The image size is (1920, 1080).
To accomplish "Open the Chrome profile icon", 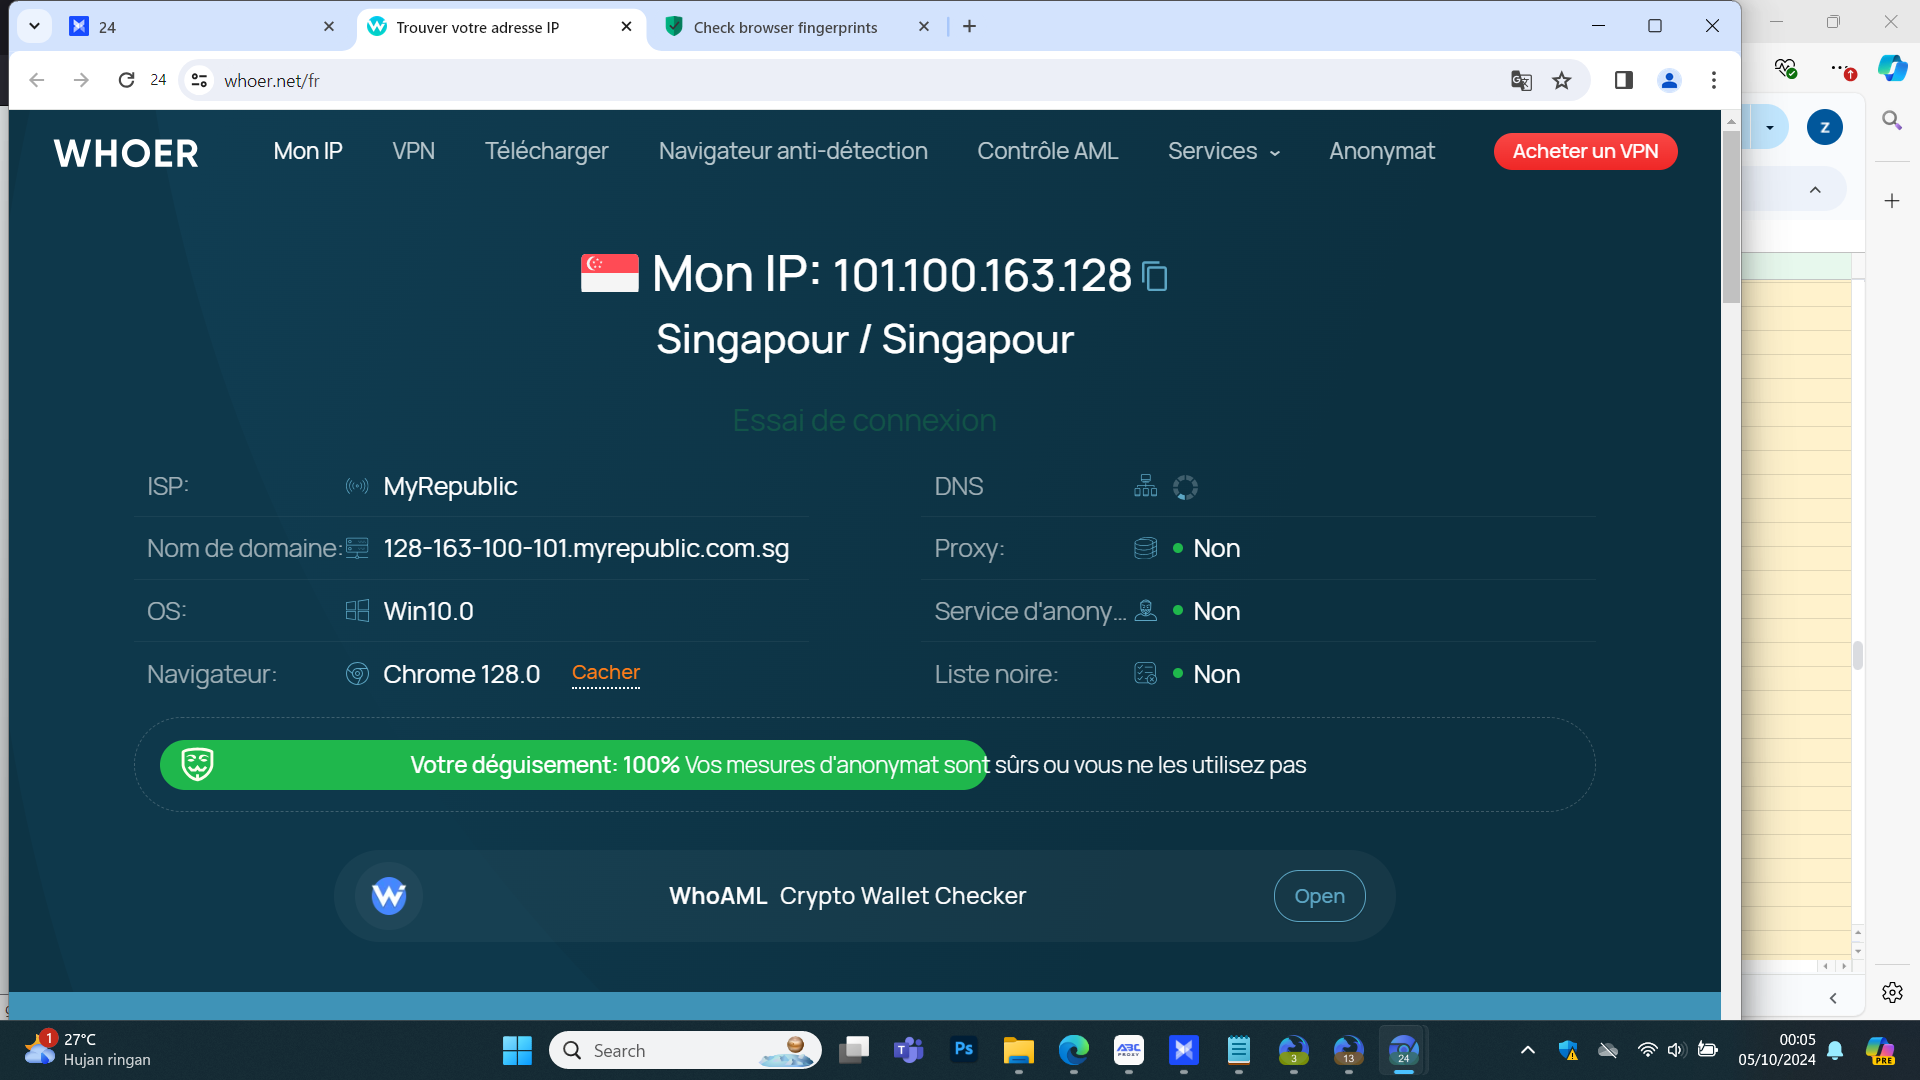I will point(1669,81).
